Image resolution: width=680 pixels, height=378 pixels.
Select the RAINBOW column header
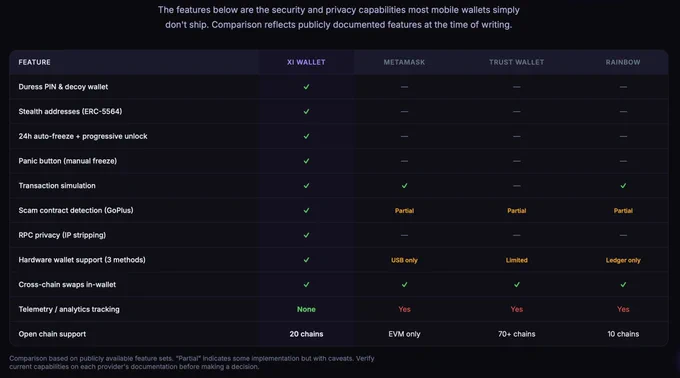pos(623,62)
